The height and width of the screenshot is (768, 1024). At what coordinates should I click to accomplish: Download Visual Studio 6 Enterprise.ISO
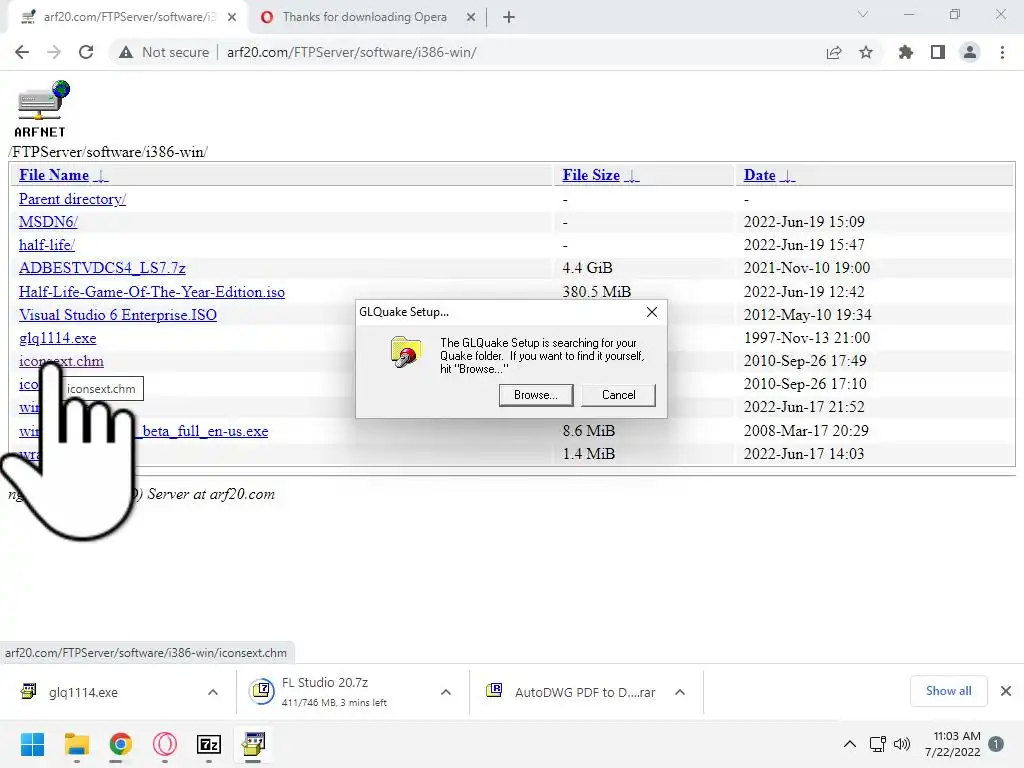coord(118,315)
